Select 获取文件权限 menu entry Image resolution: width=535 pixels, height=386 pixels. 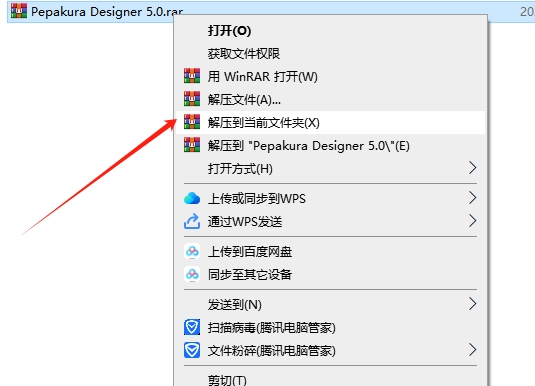click(x=330, y=54)
